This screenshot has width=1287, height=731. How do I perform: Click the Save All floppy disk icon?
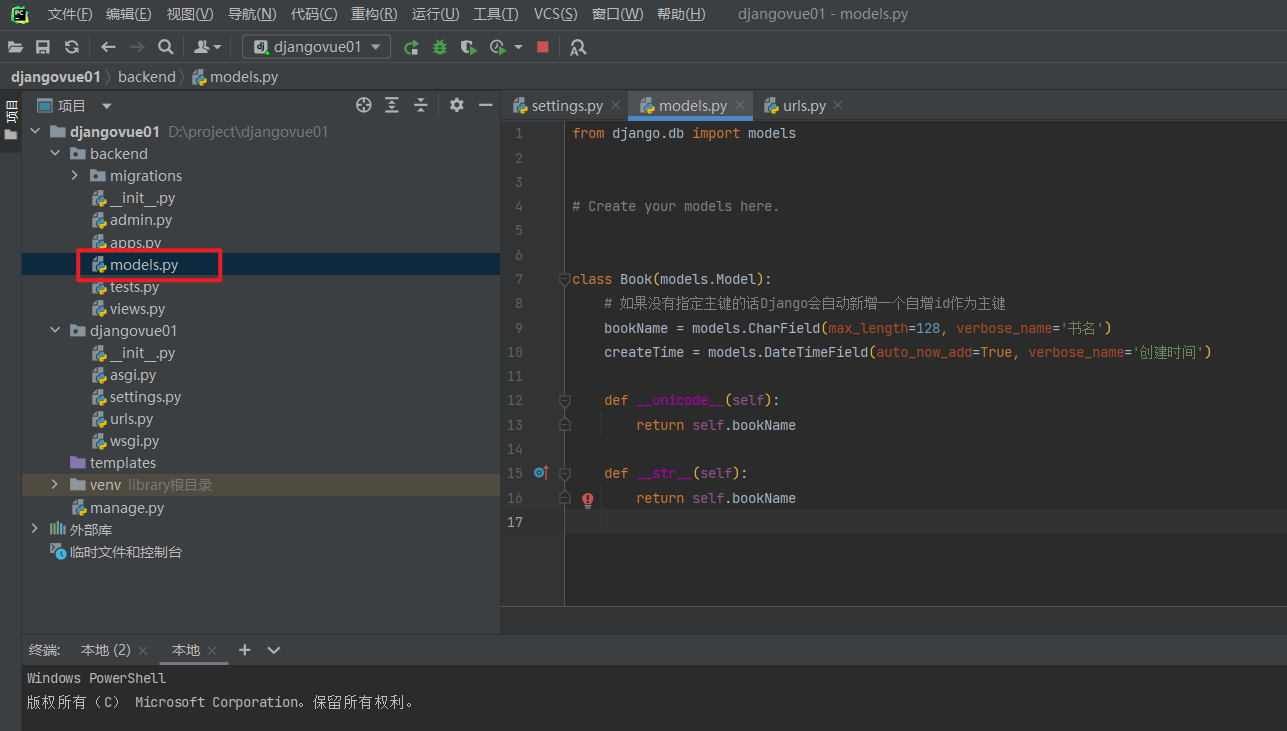[x=43, y=47]
